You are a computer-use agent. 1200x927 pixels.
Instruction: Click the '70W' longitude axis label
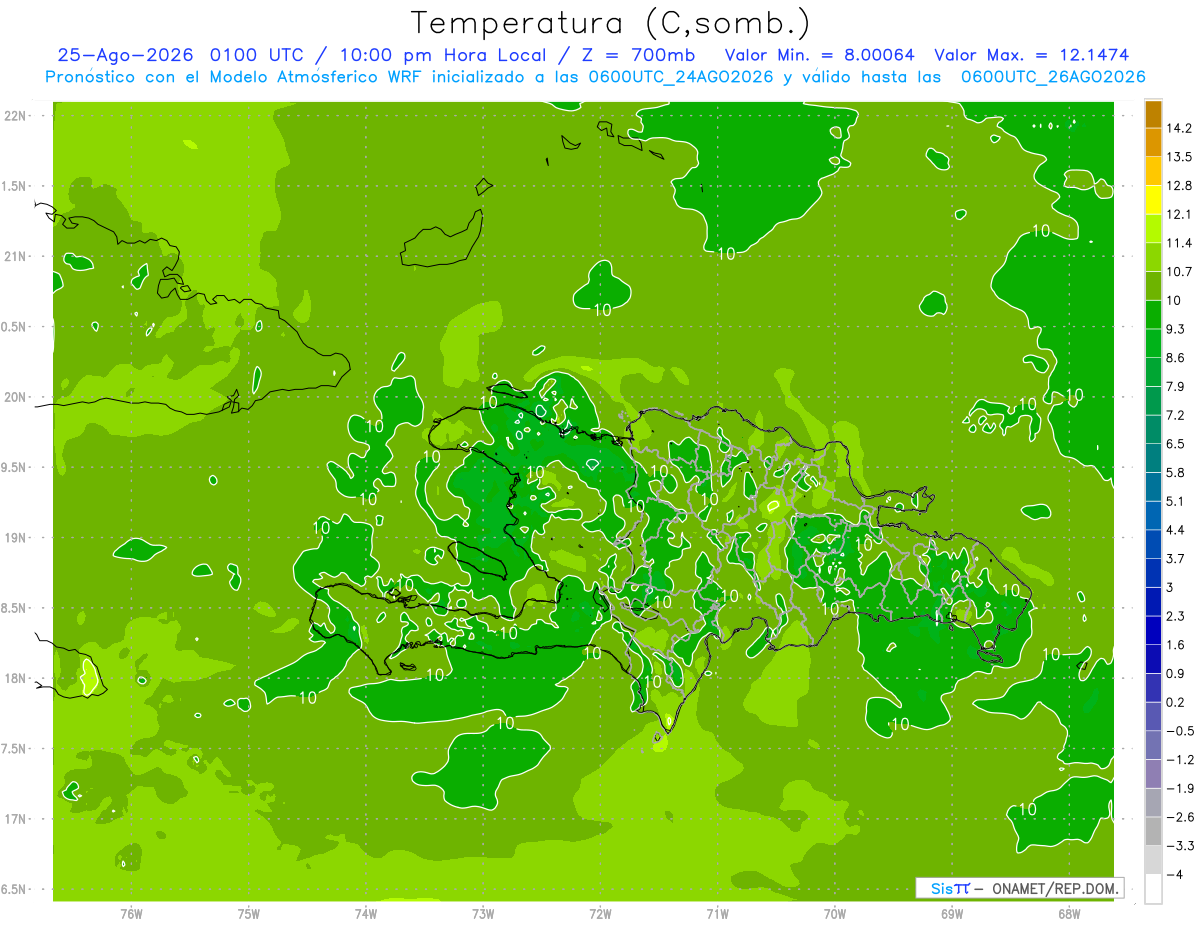835,913
